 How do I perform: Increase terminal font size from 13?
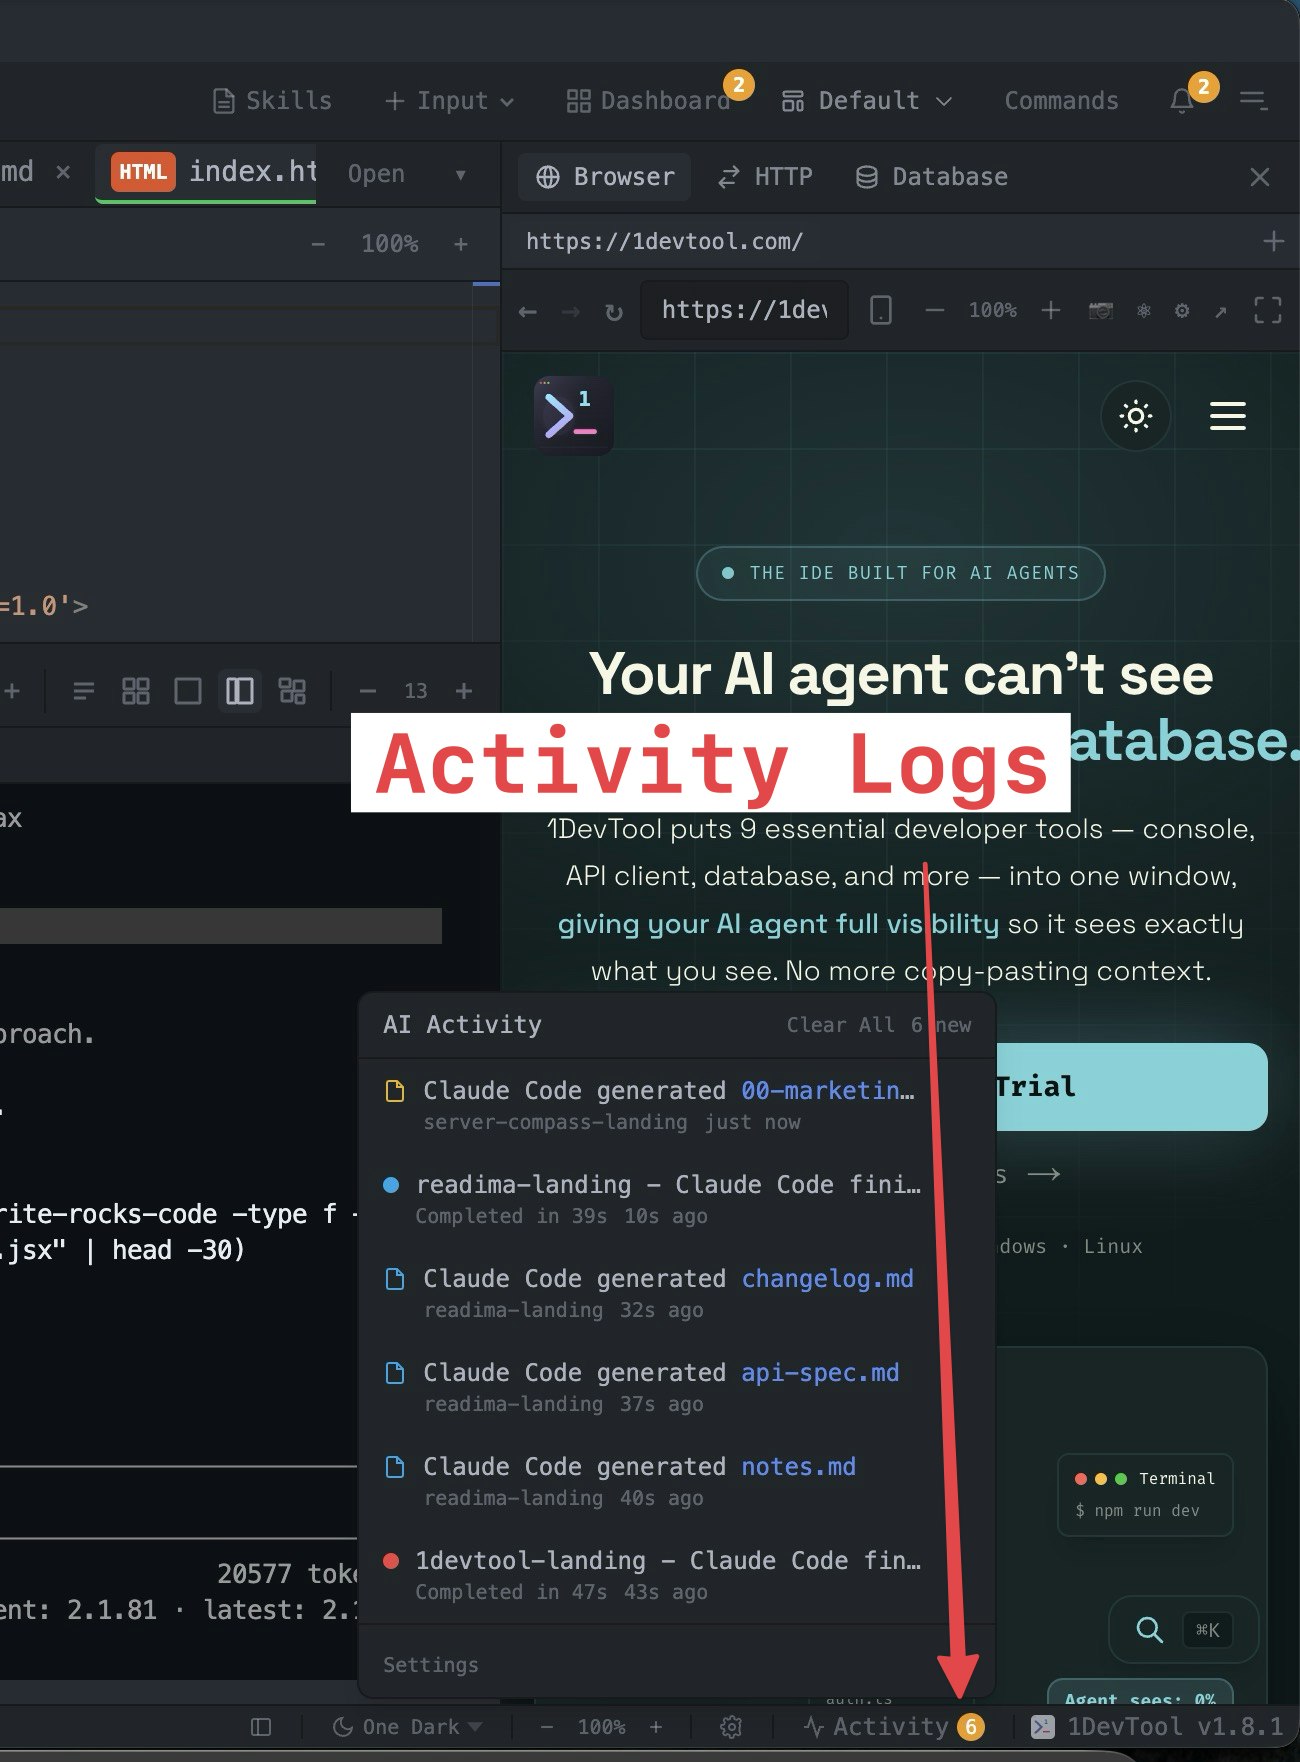[464, 691]
